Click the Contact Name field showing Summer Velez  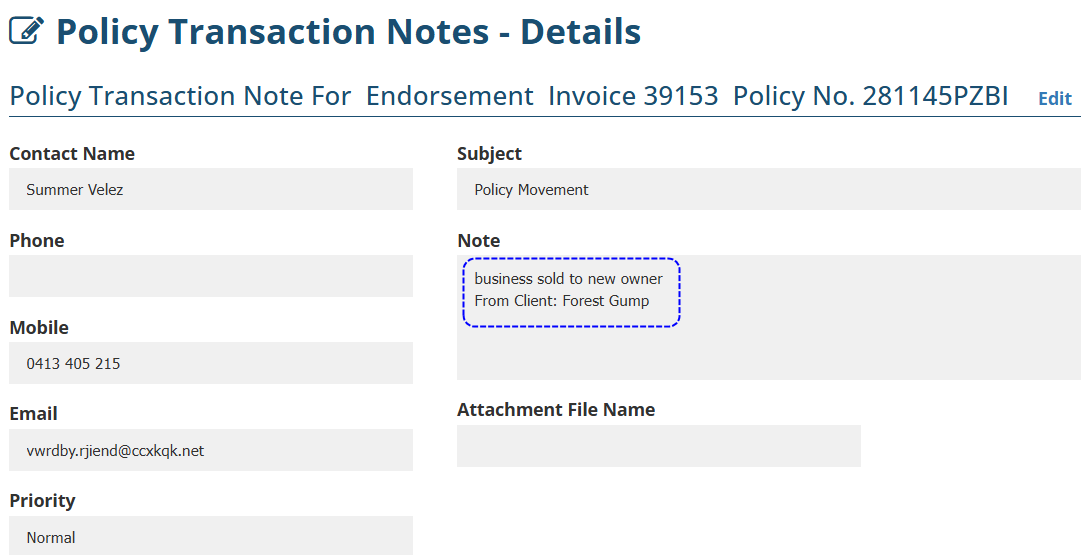coord(210,189)
